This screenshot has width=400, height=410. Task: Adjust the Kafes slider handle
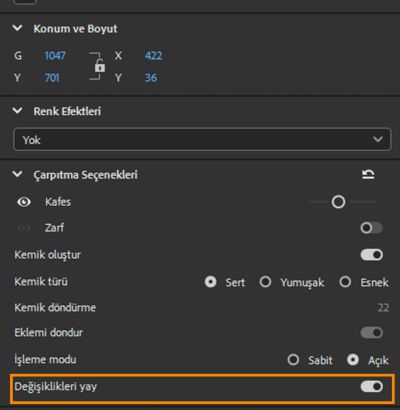[x=338, y=202]
